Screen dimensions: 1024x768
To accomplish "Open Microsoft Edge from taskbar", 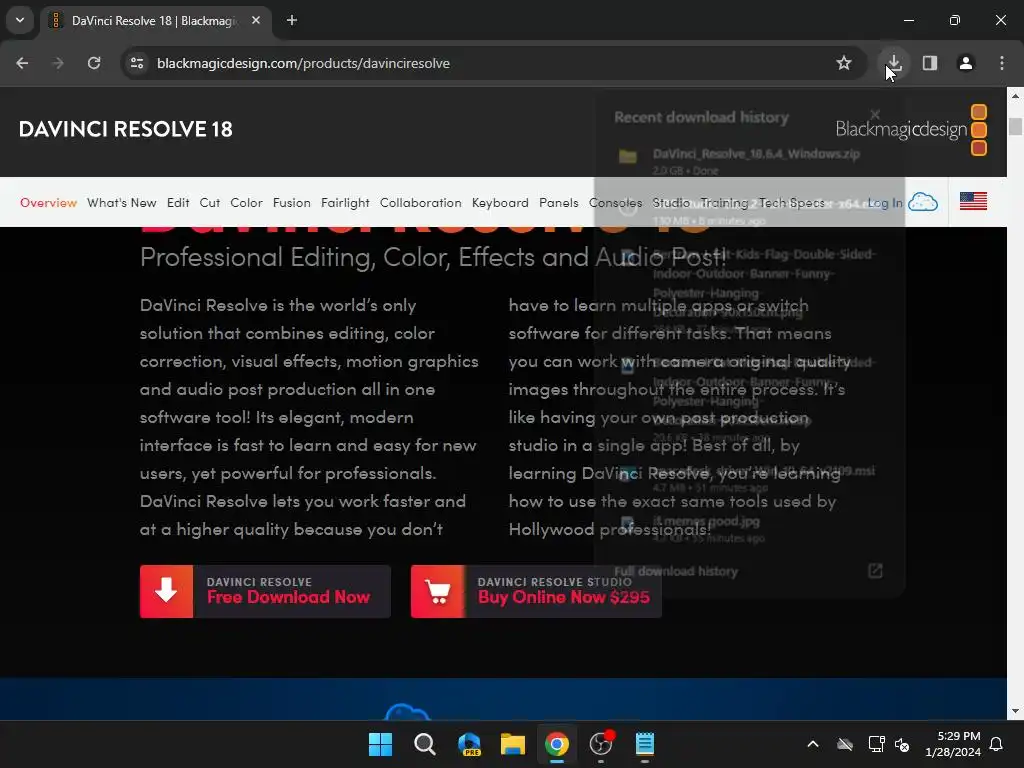I will pyautogui.click(x=469, y=744).
